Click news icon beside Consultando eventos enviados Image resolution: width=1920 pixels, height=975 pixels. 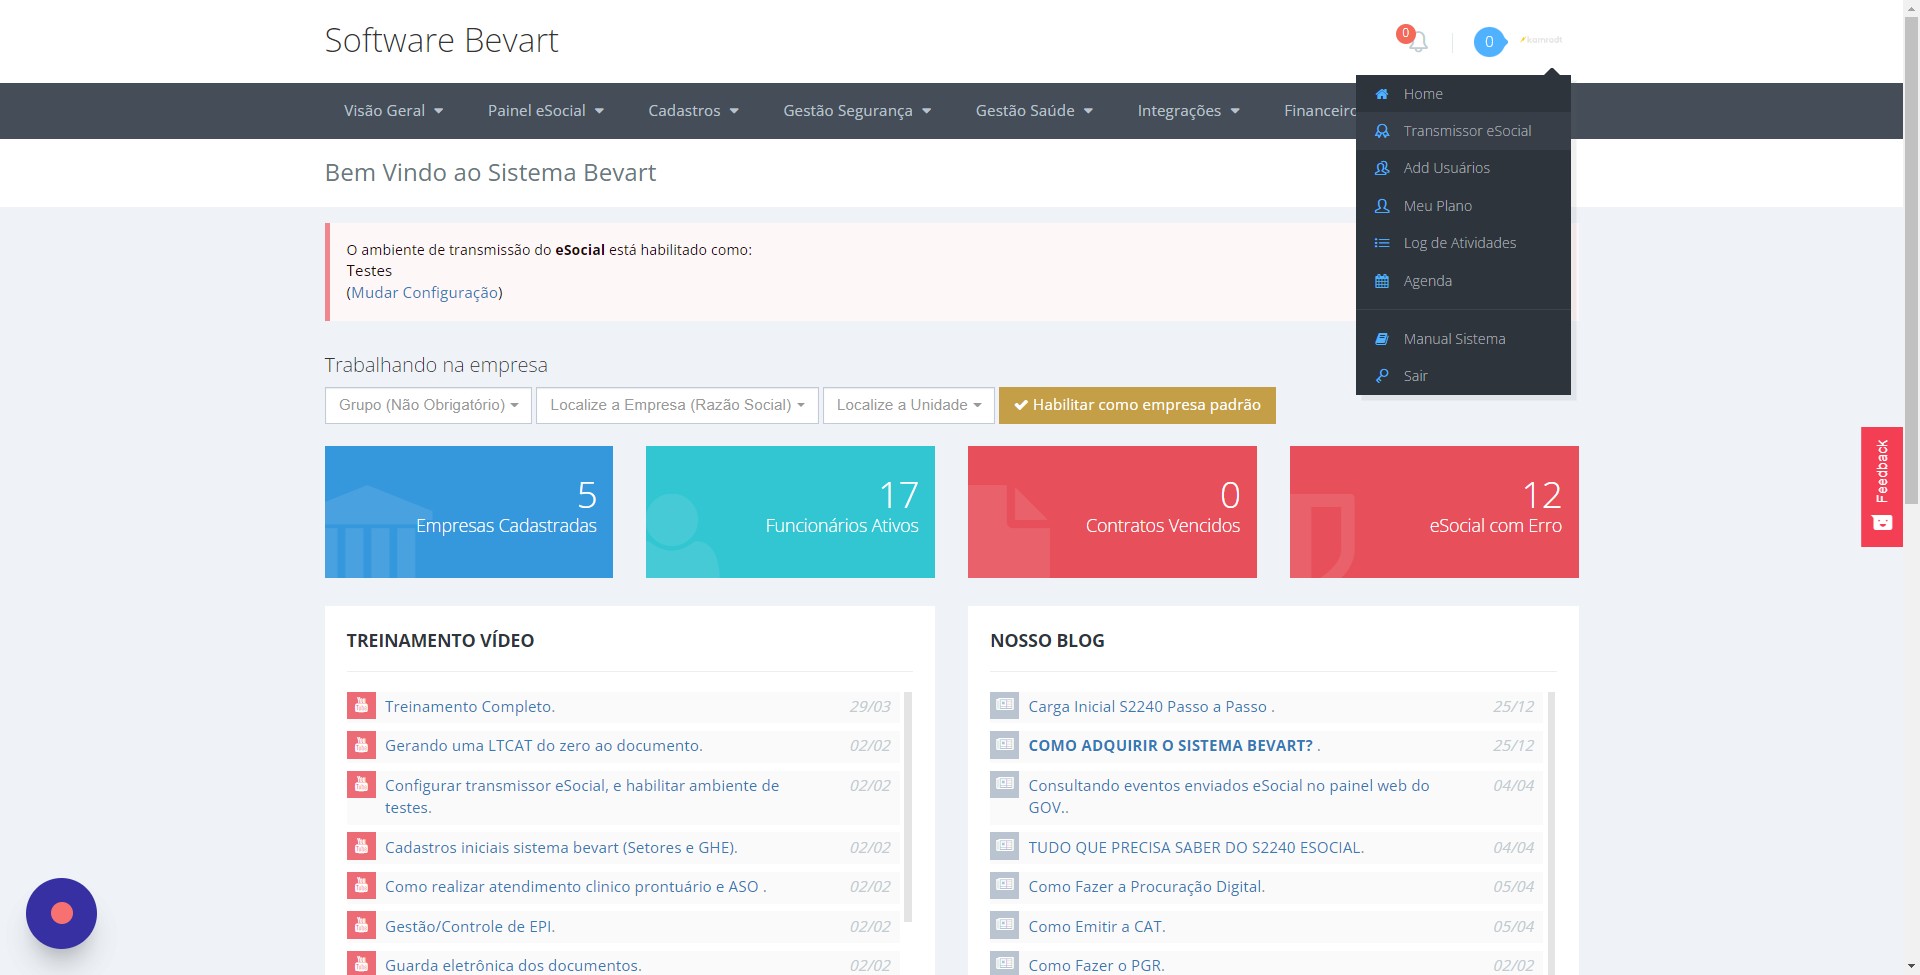(1004, 784)
